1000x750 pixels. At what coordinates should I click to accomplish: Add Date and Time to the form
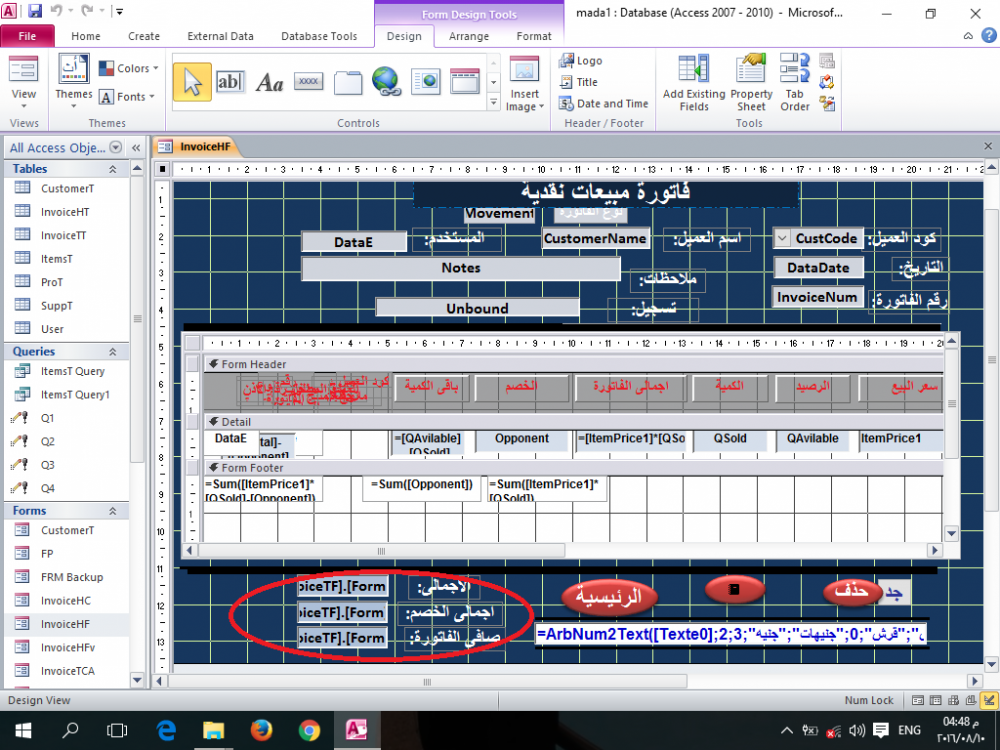[x=603, y=103]
